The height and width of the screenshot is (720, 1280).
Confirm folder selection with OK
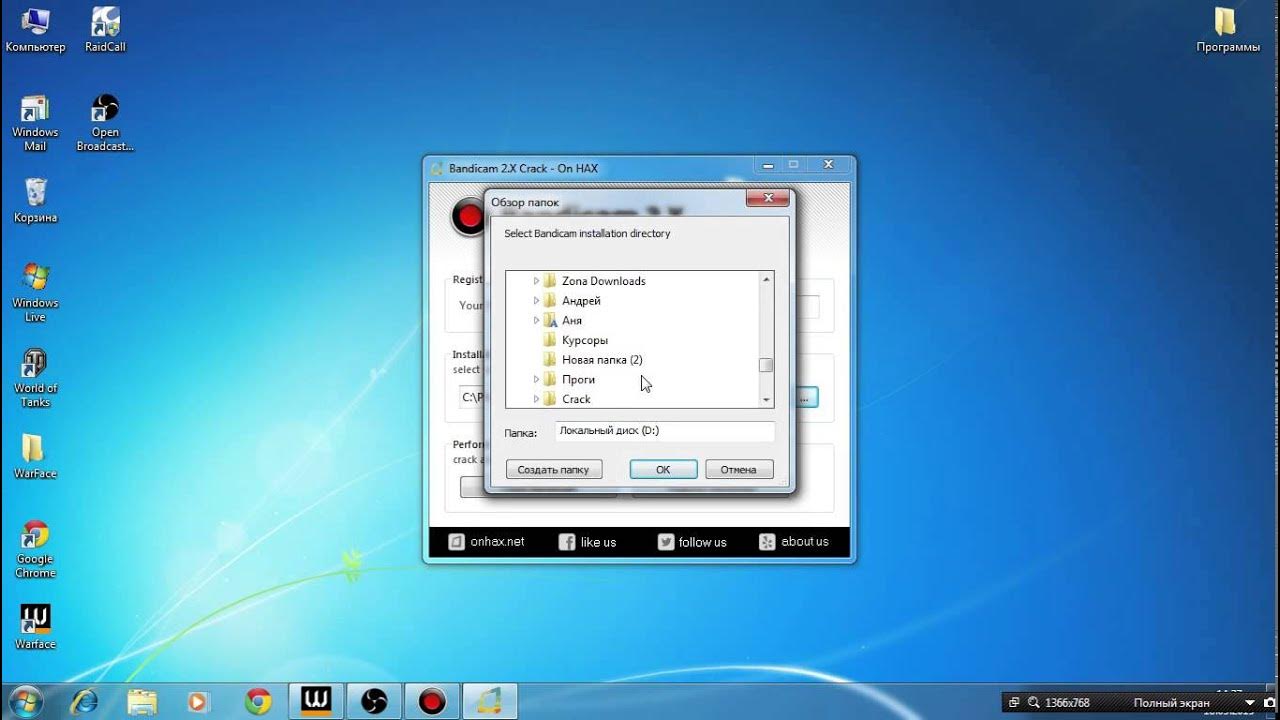pyautogui.click(x=663, y=469)
